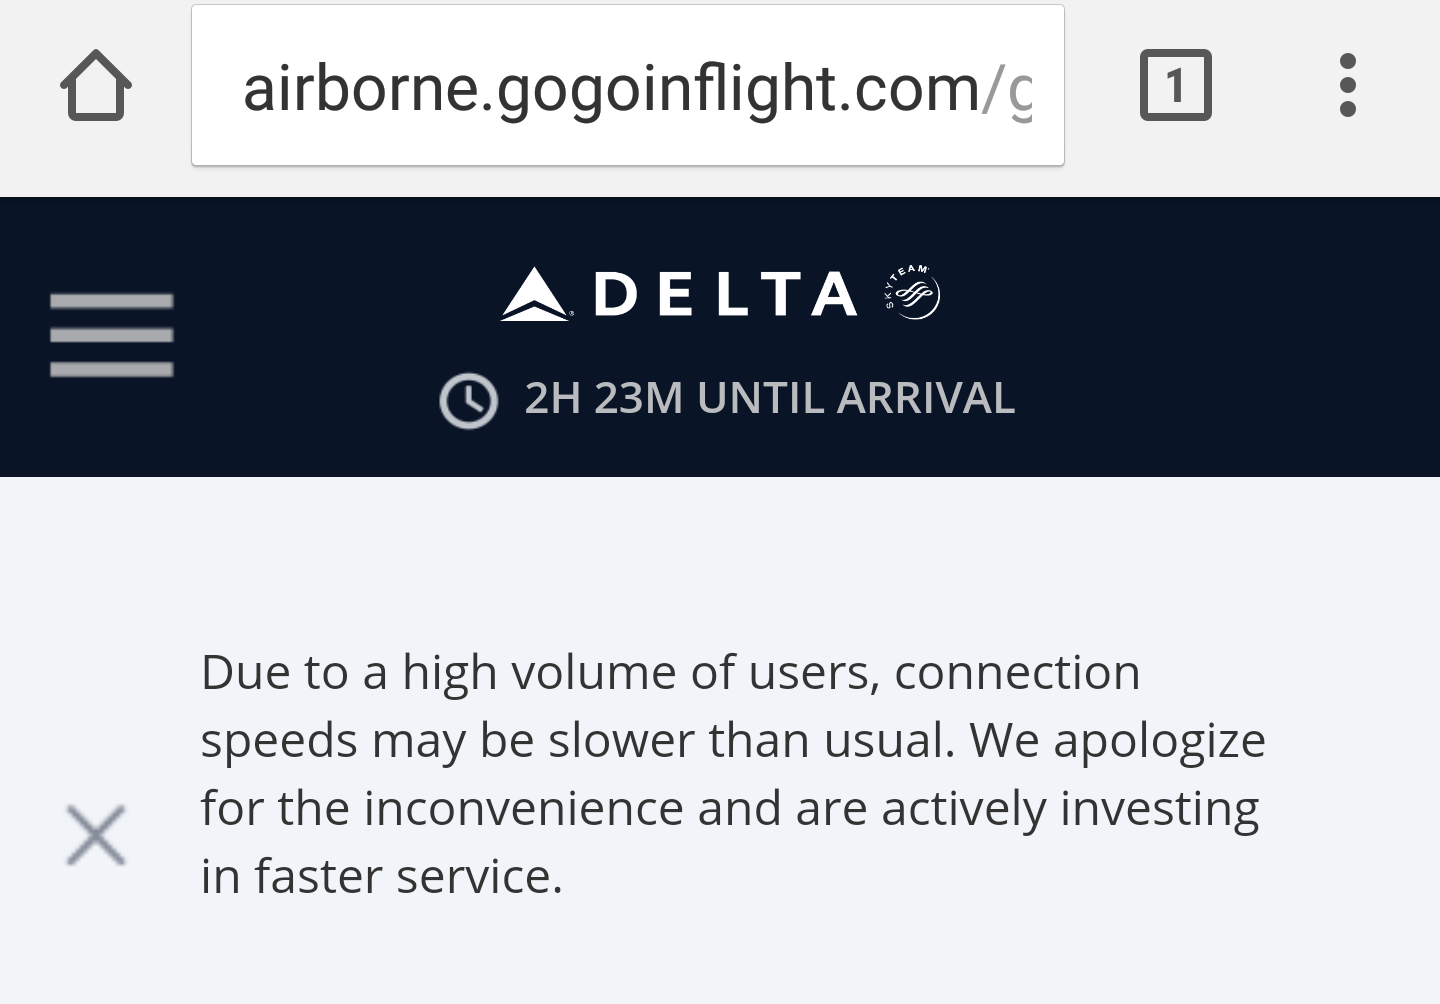Screen dimensions: 1440x1004
Task: Tap the browser home icon
Action: (96, 86)
